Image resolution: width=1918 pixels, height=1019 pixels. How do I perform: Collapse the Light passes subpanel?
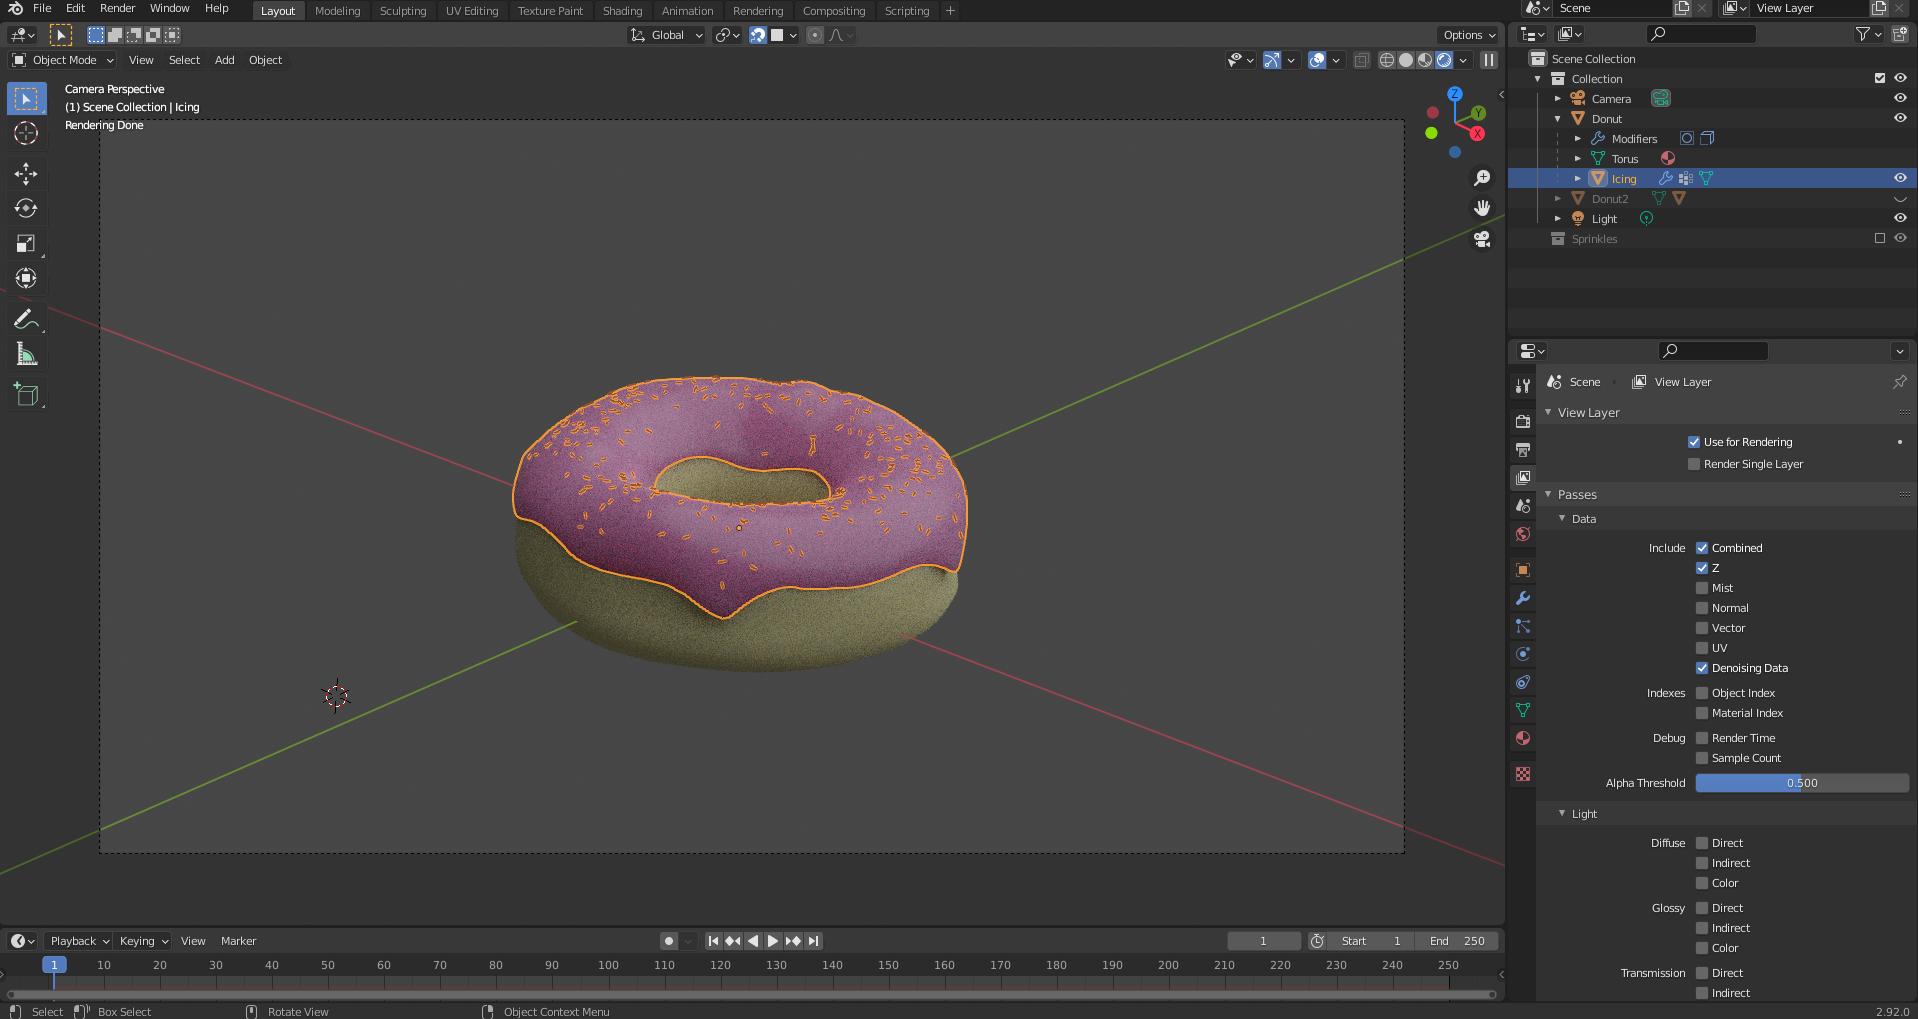click(x=1562, y=814)
